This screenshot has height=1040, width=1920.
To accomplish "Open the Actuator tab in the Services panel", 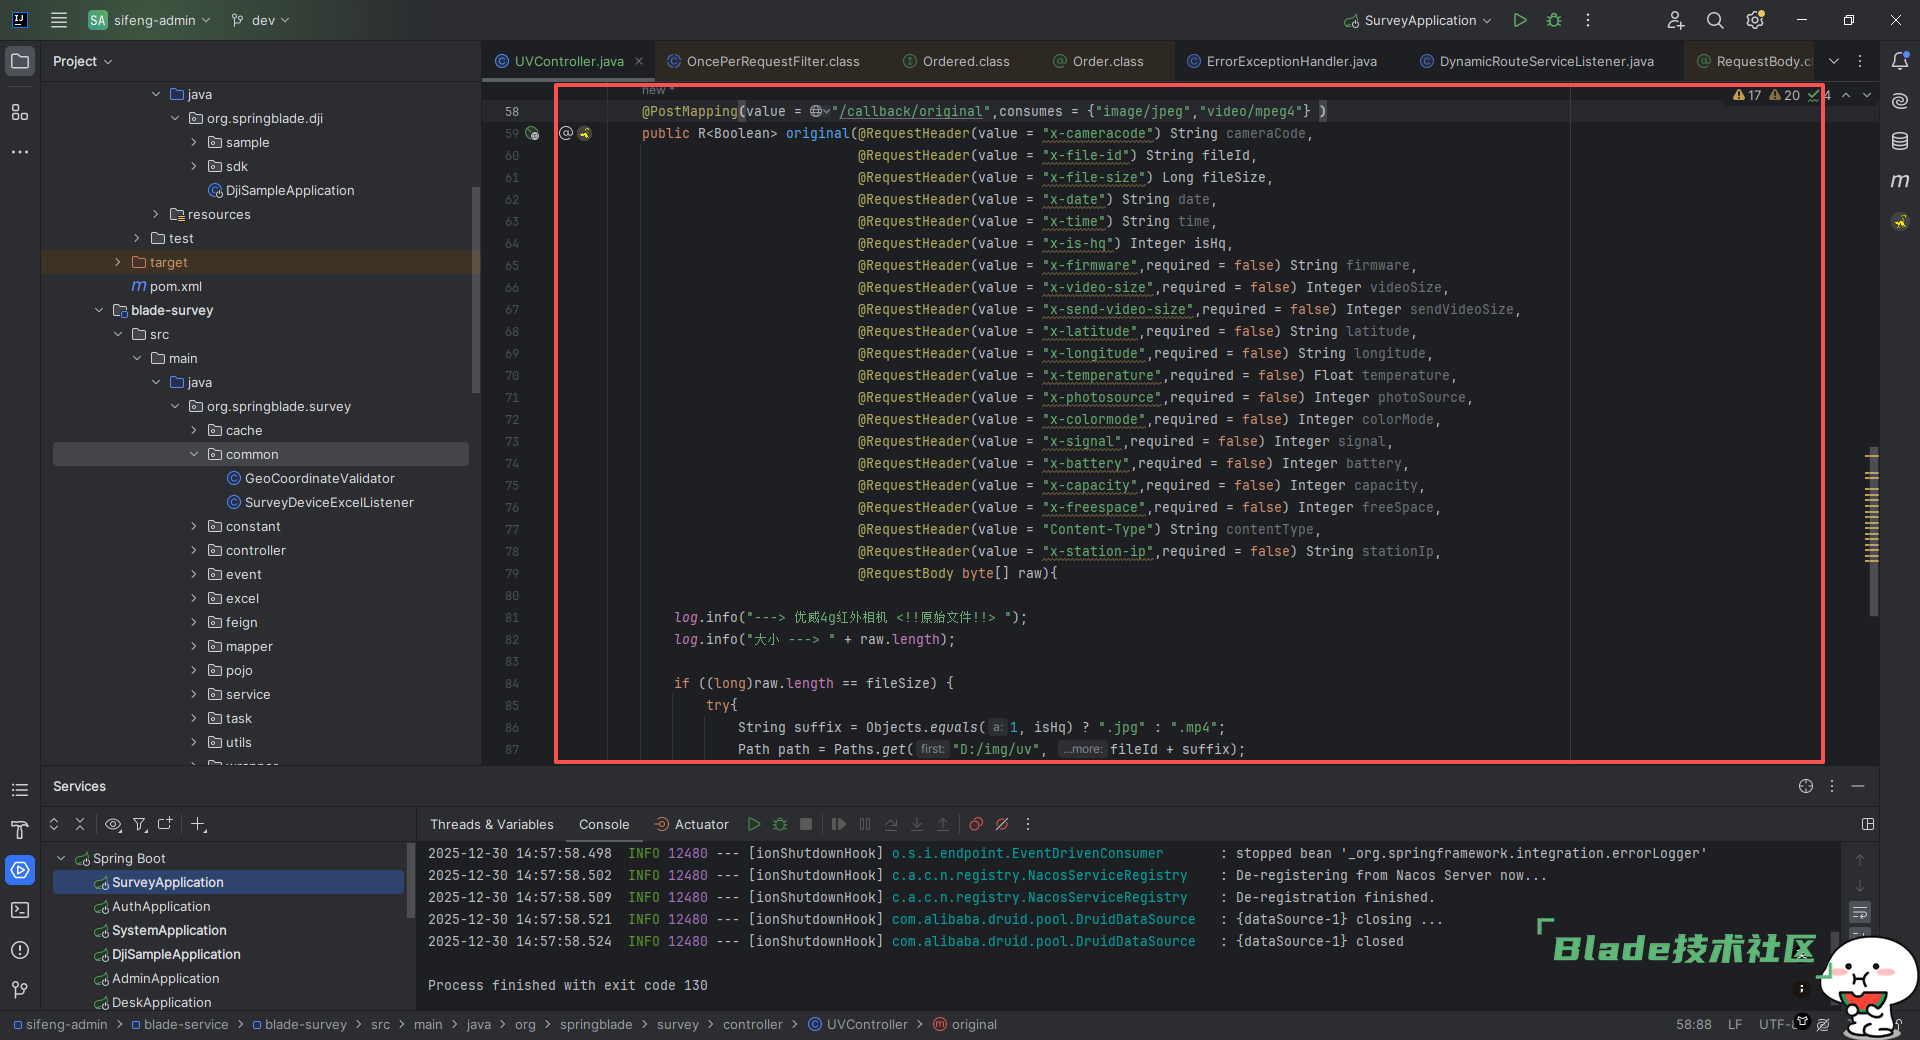I will pyautogui.click(x=691, y=824).
